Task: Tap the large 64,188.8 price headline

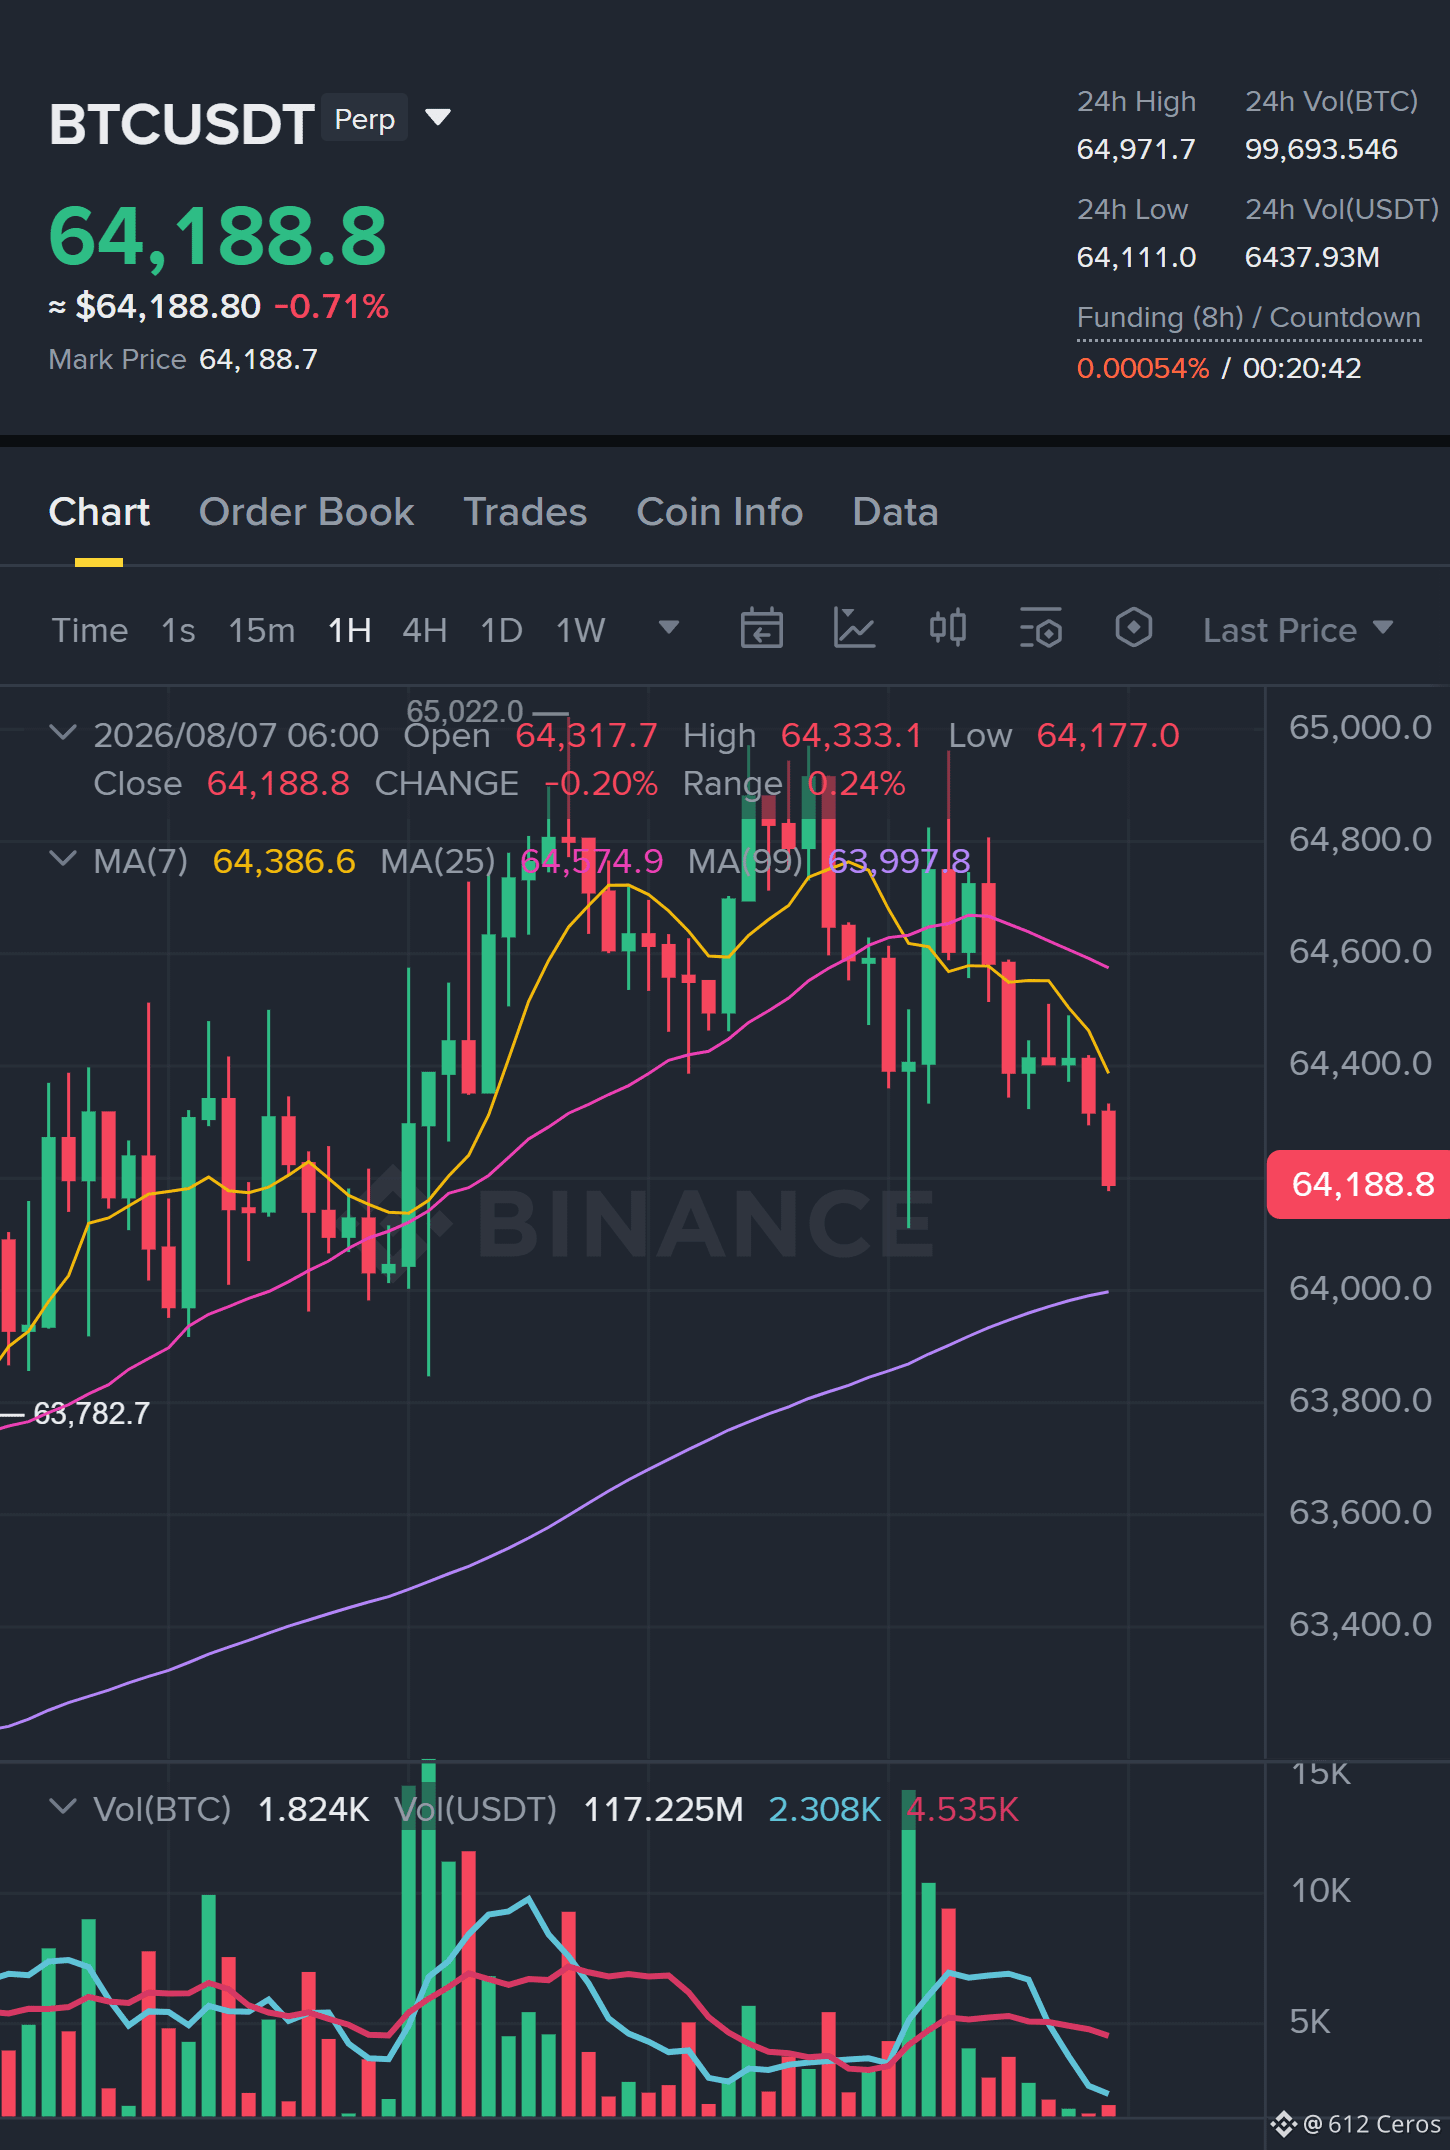Action: click(x=217, y=237)
